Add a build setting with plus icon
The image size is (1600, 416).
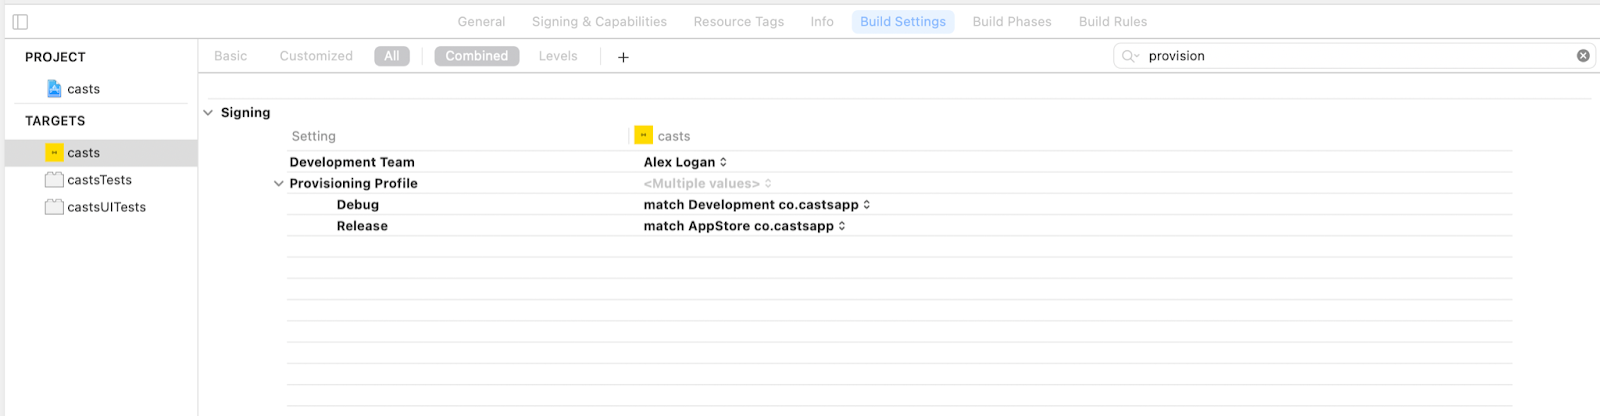pos(623,57)
